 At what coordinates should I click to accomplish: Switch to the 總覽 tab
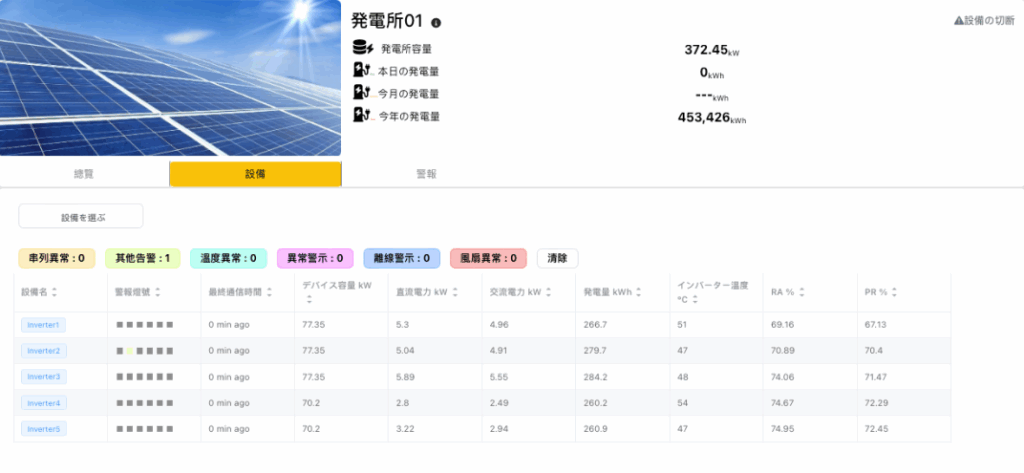(84, 174)
